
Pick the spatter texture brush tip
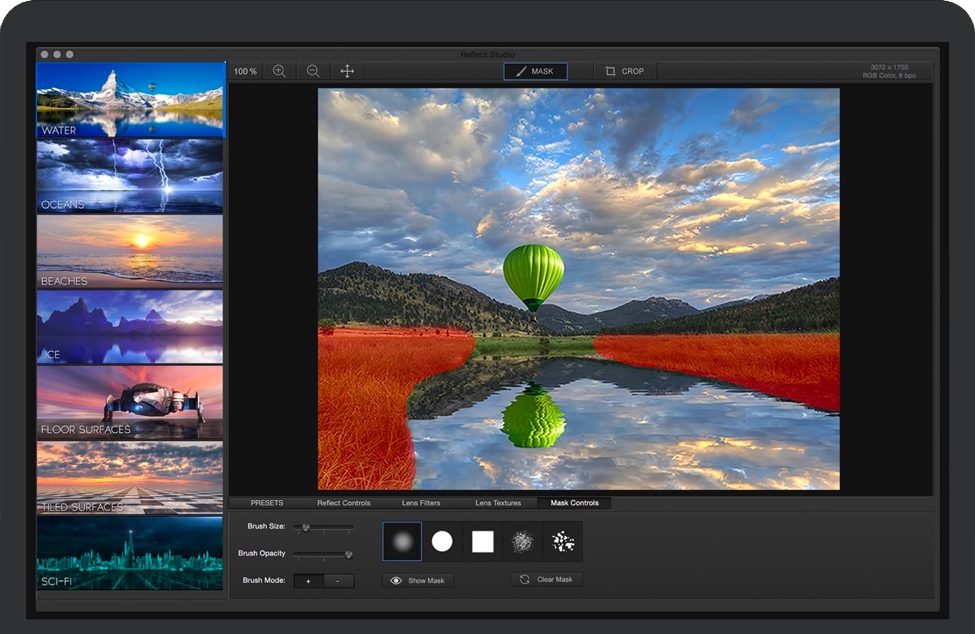point(523,541)
